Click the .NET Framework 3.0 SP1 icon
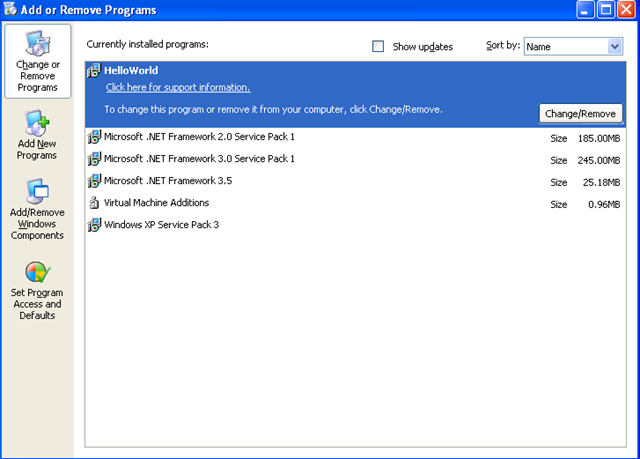Image resolution: width=640 pixels, height=459 pixels. 94,159
